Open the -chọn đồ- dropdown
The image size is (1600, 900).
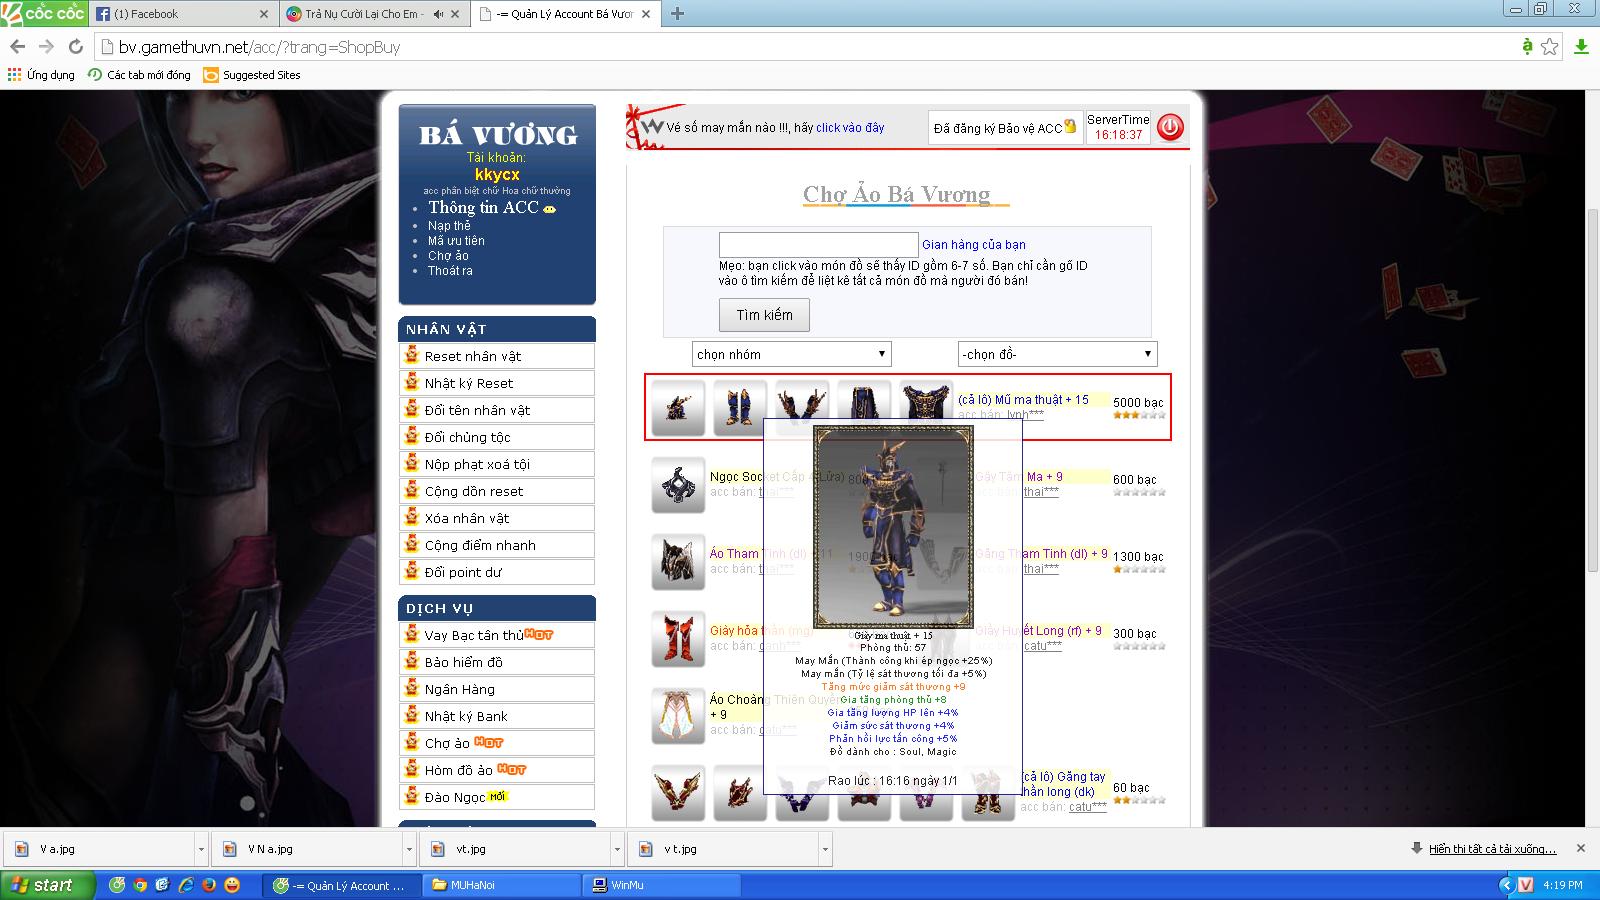(1057, 354)
